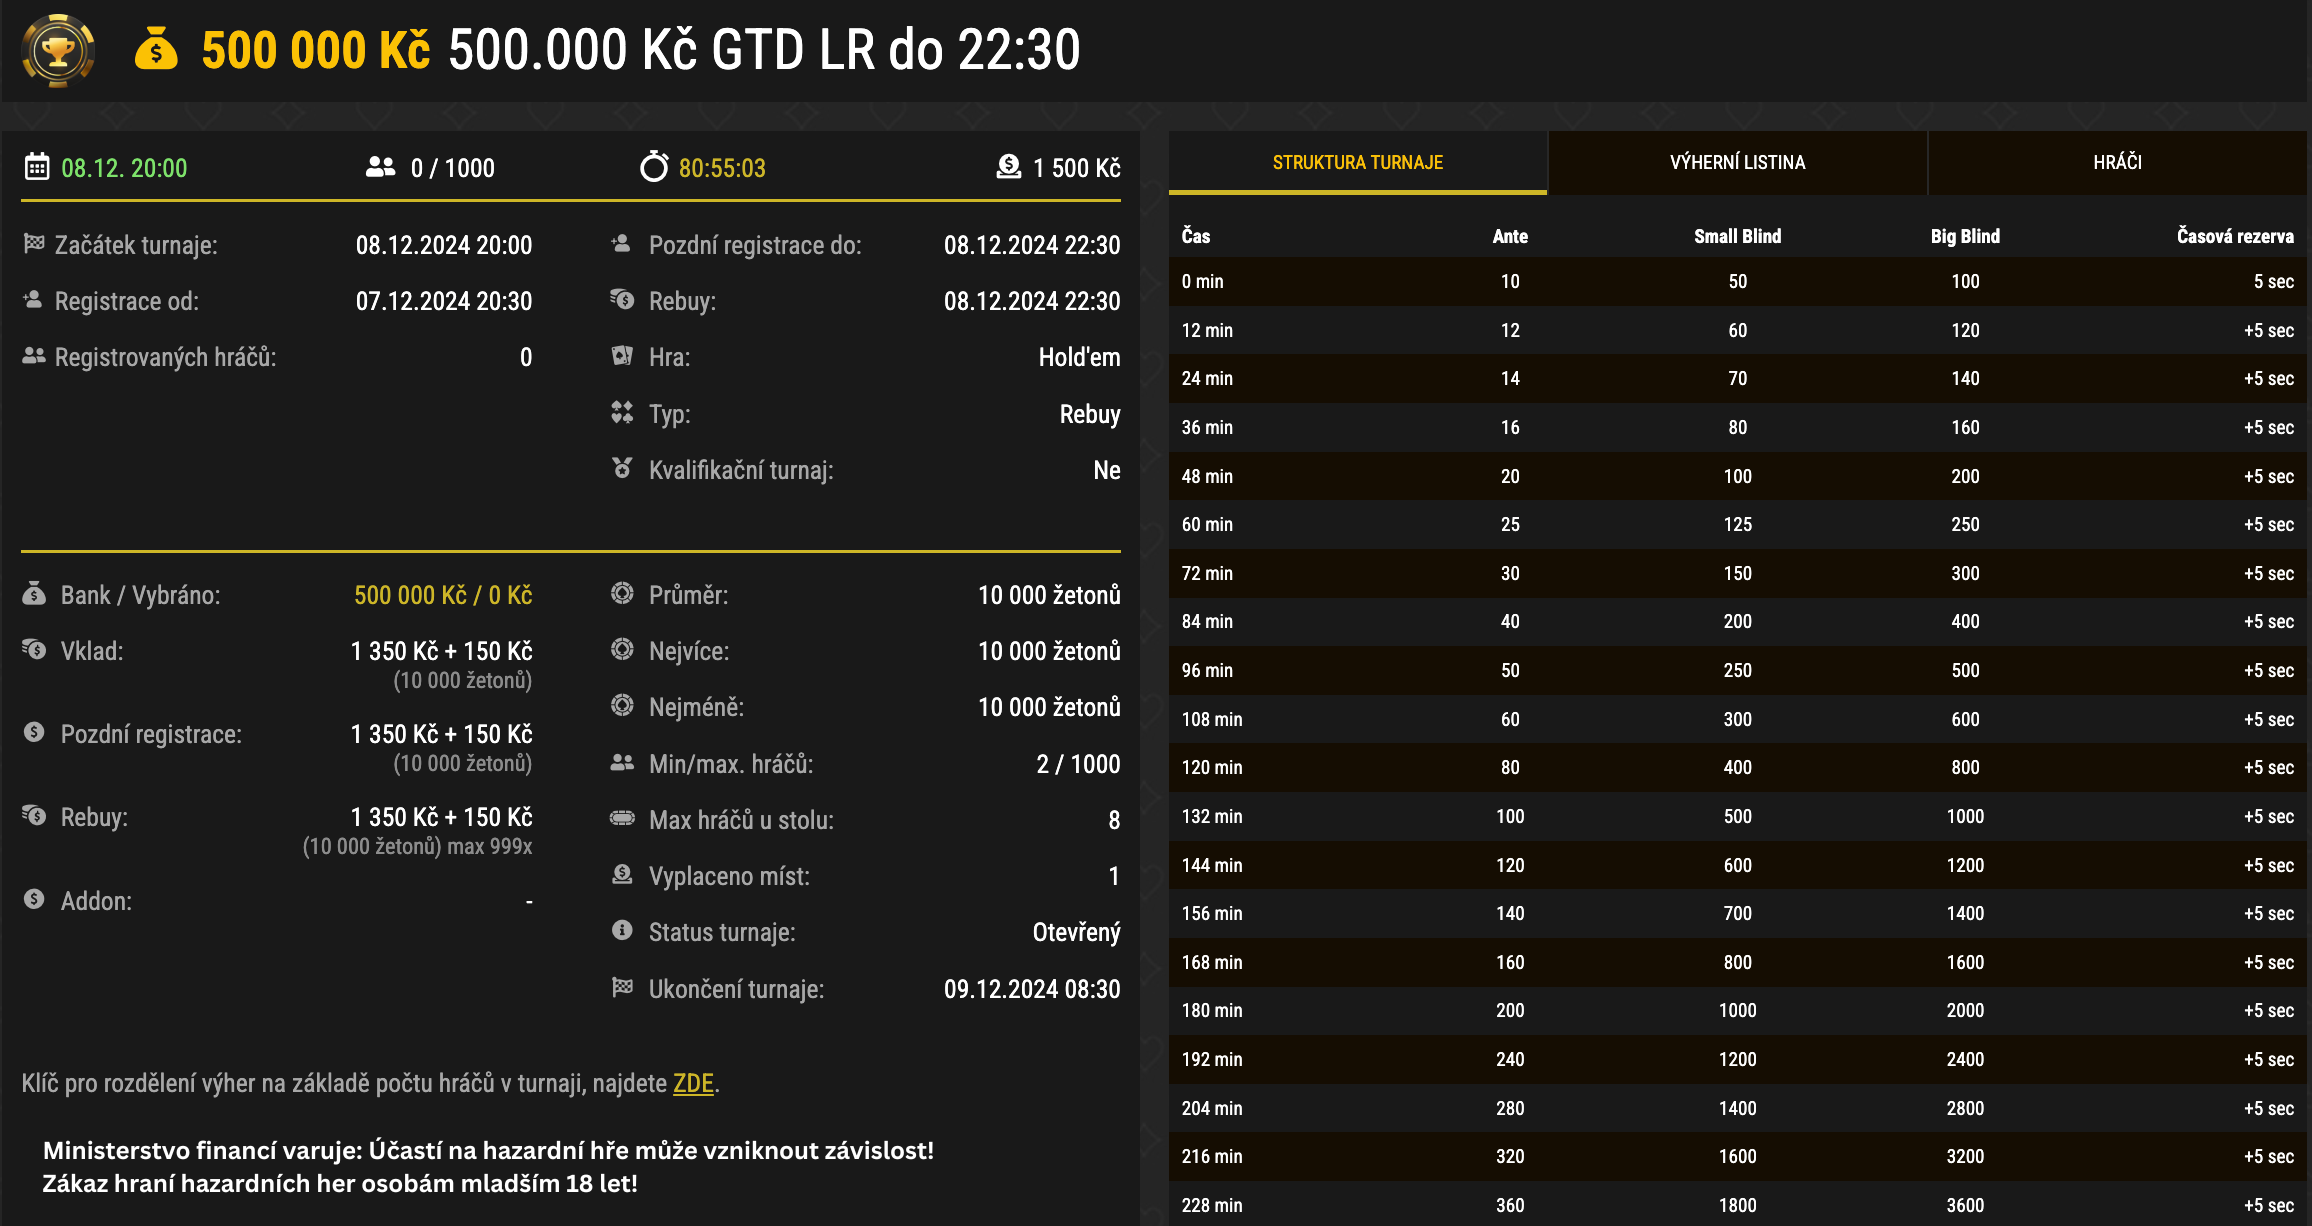Click the finish flag icon beside Ukončení turnaje
Image resolution: width=2312 pixels, height=1226 pixels.
pyautogui.click(x=622, y=987)
